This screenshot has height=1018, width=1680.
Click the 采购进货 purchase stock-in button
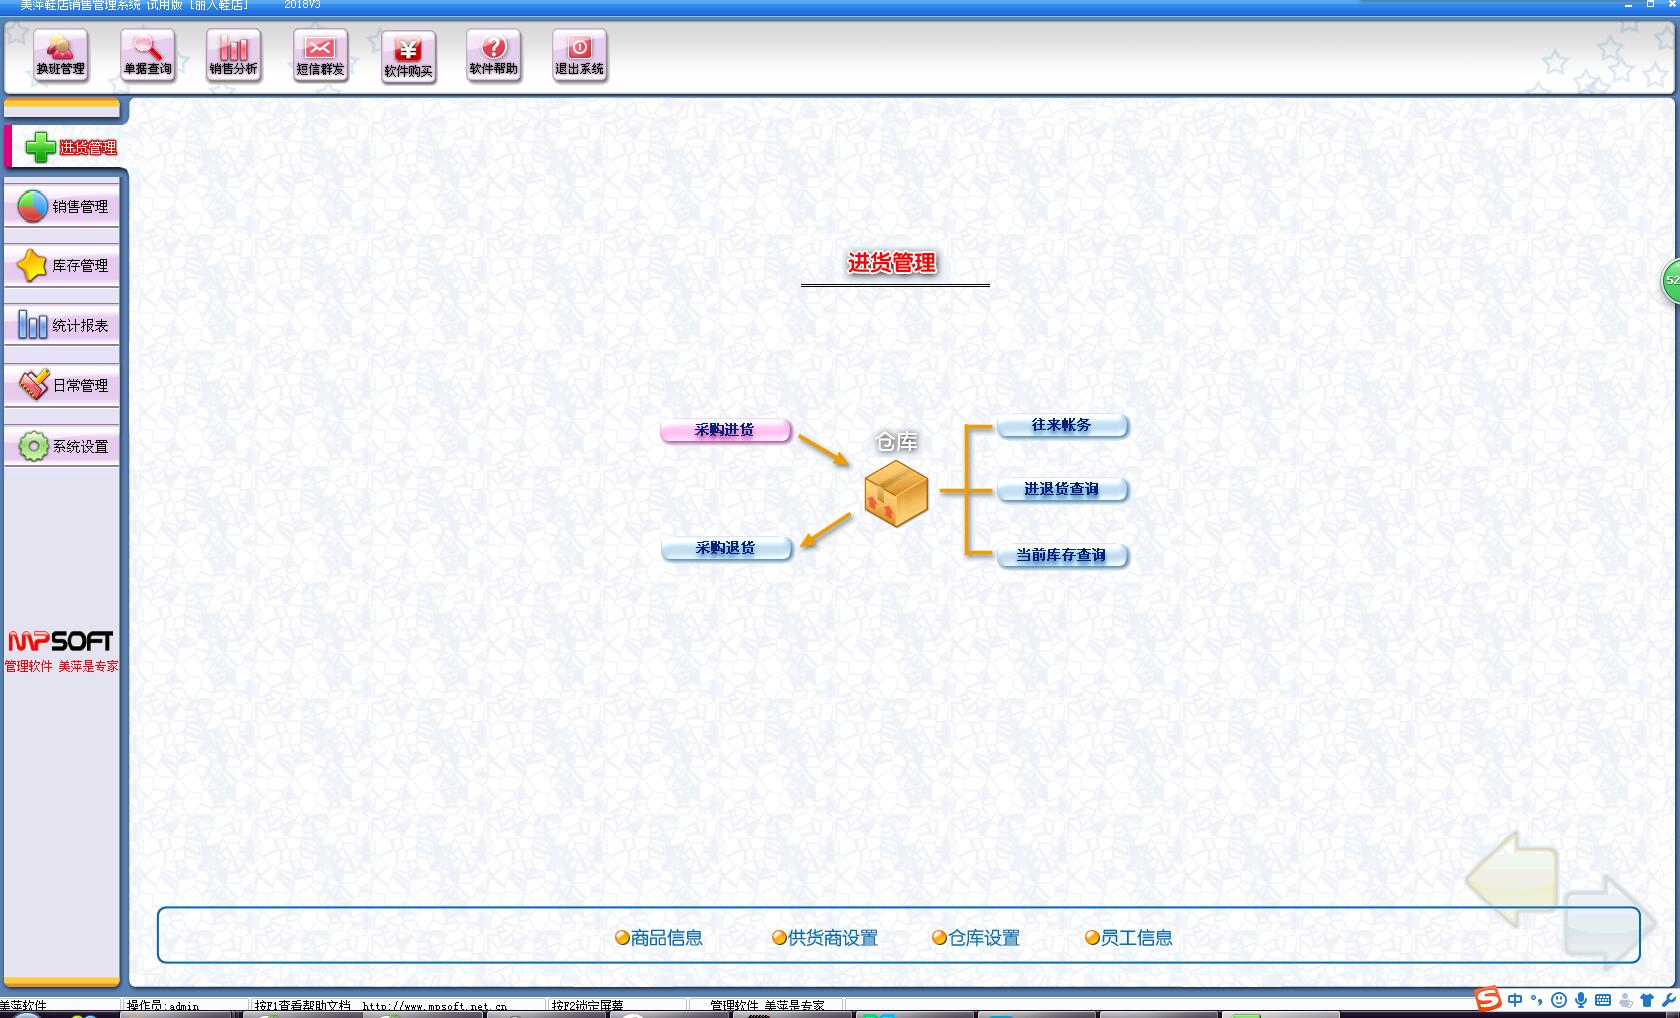pos(726,431)
